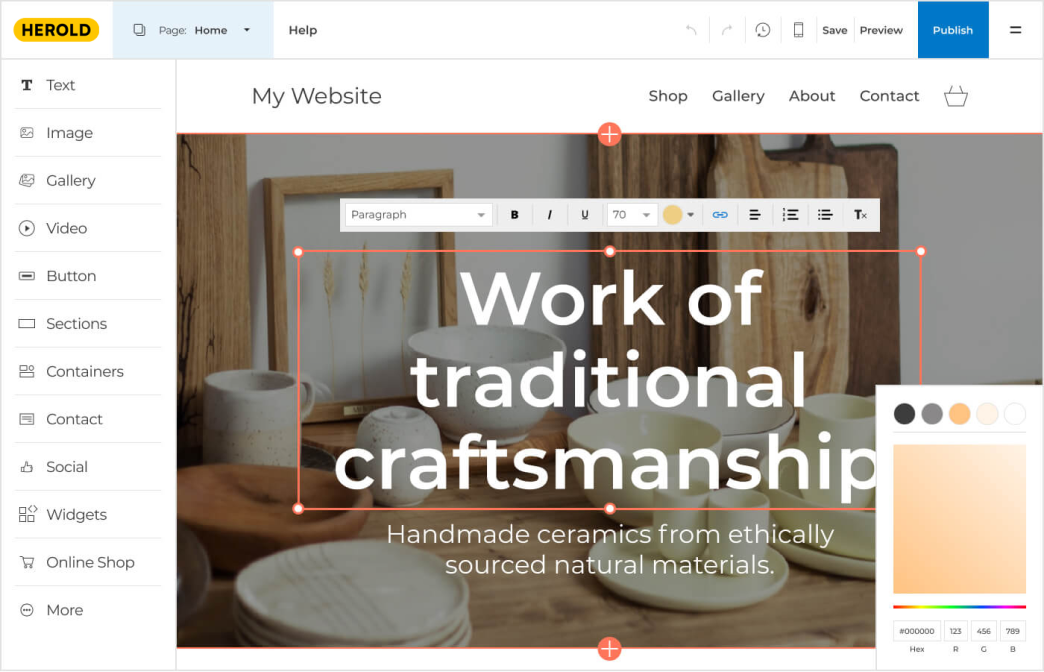Click the top-right resize handle of heading box
This screenshot has height=672, width=1044.
point(921,251)
